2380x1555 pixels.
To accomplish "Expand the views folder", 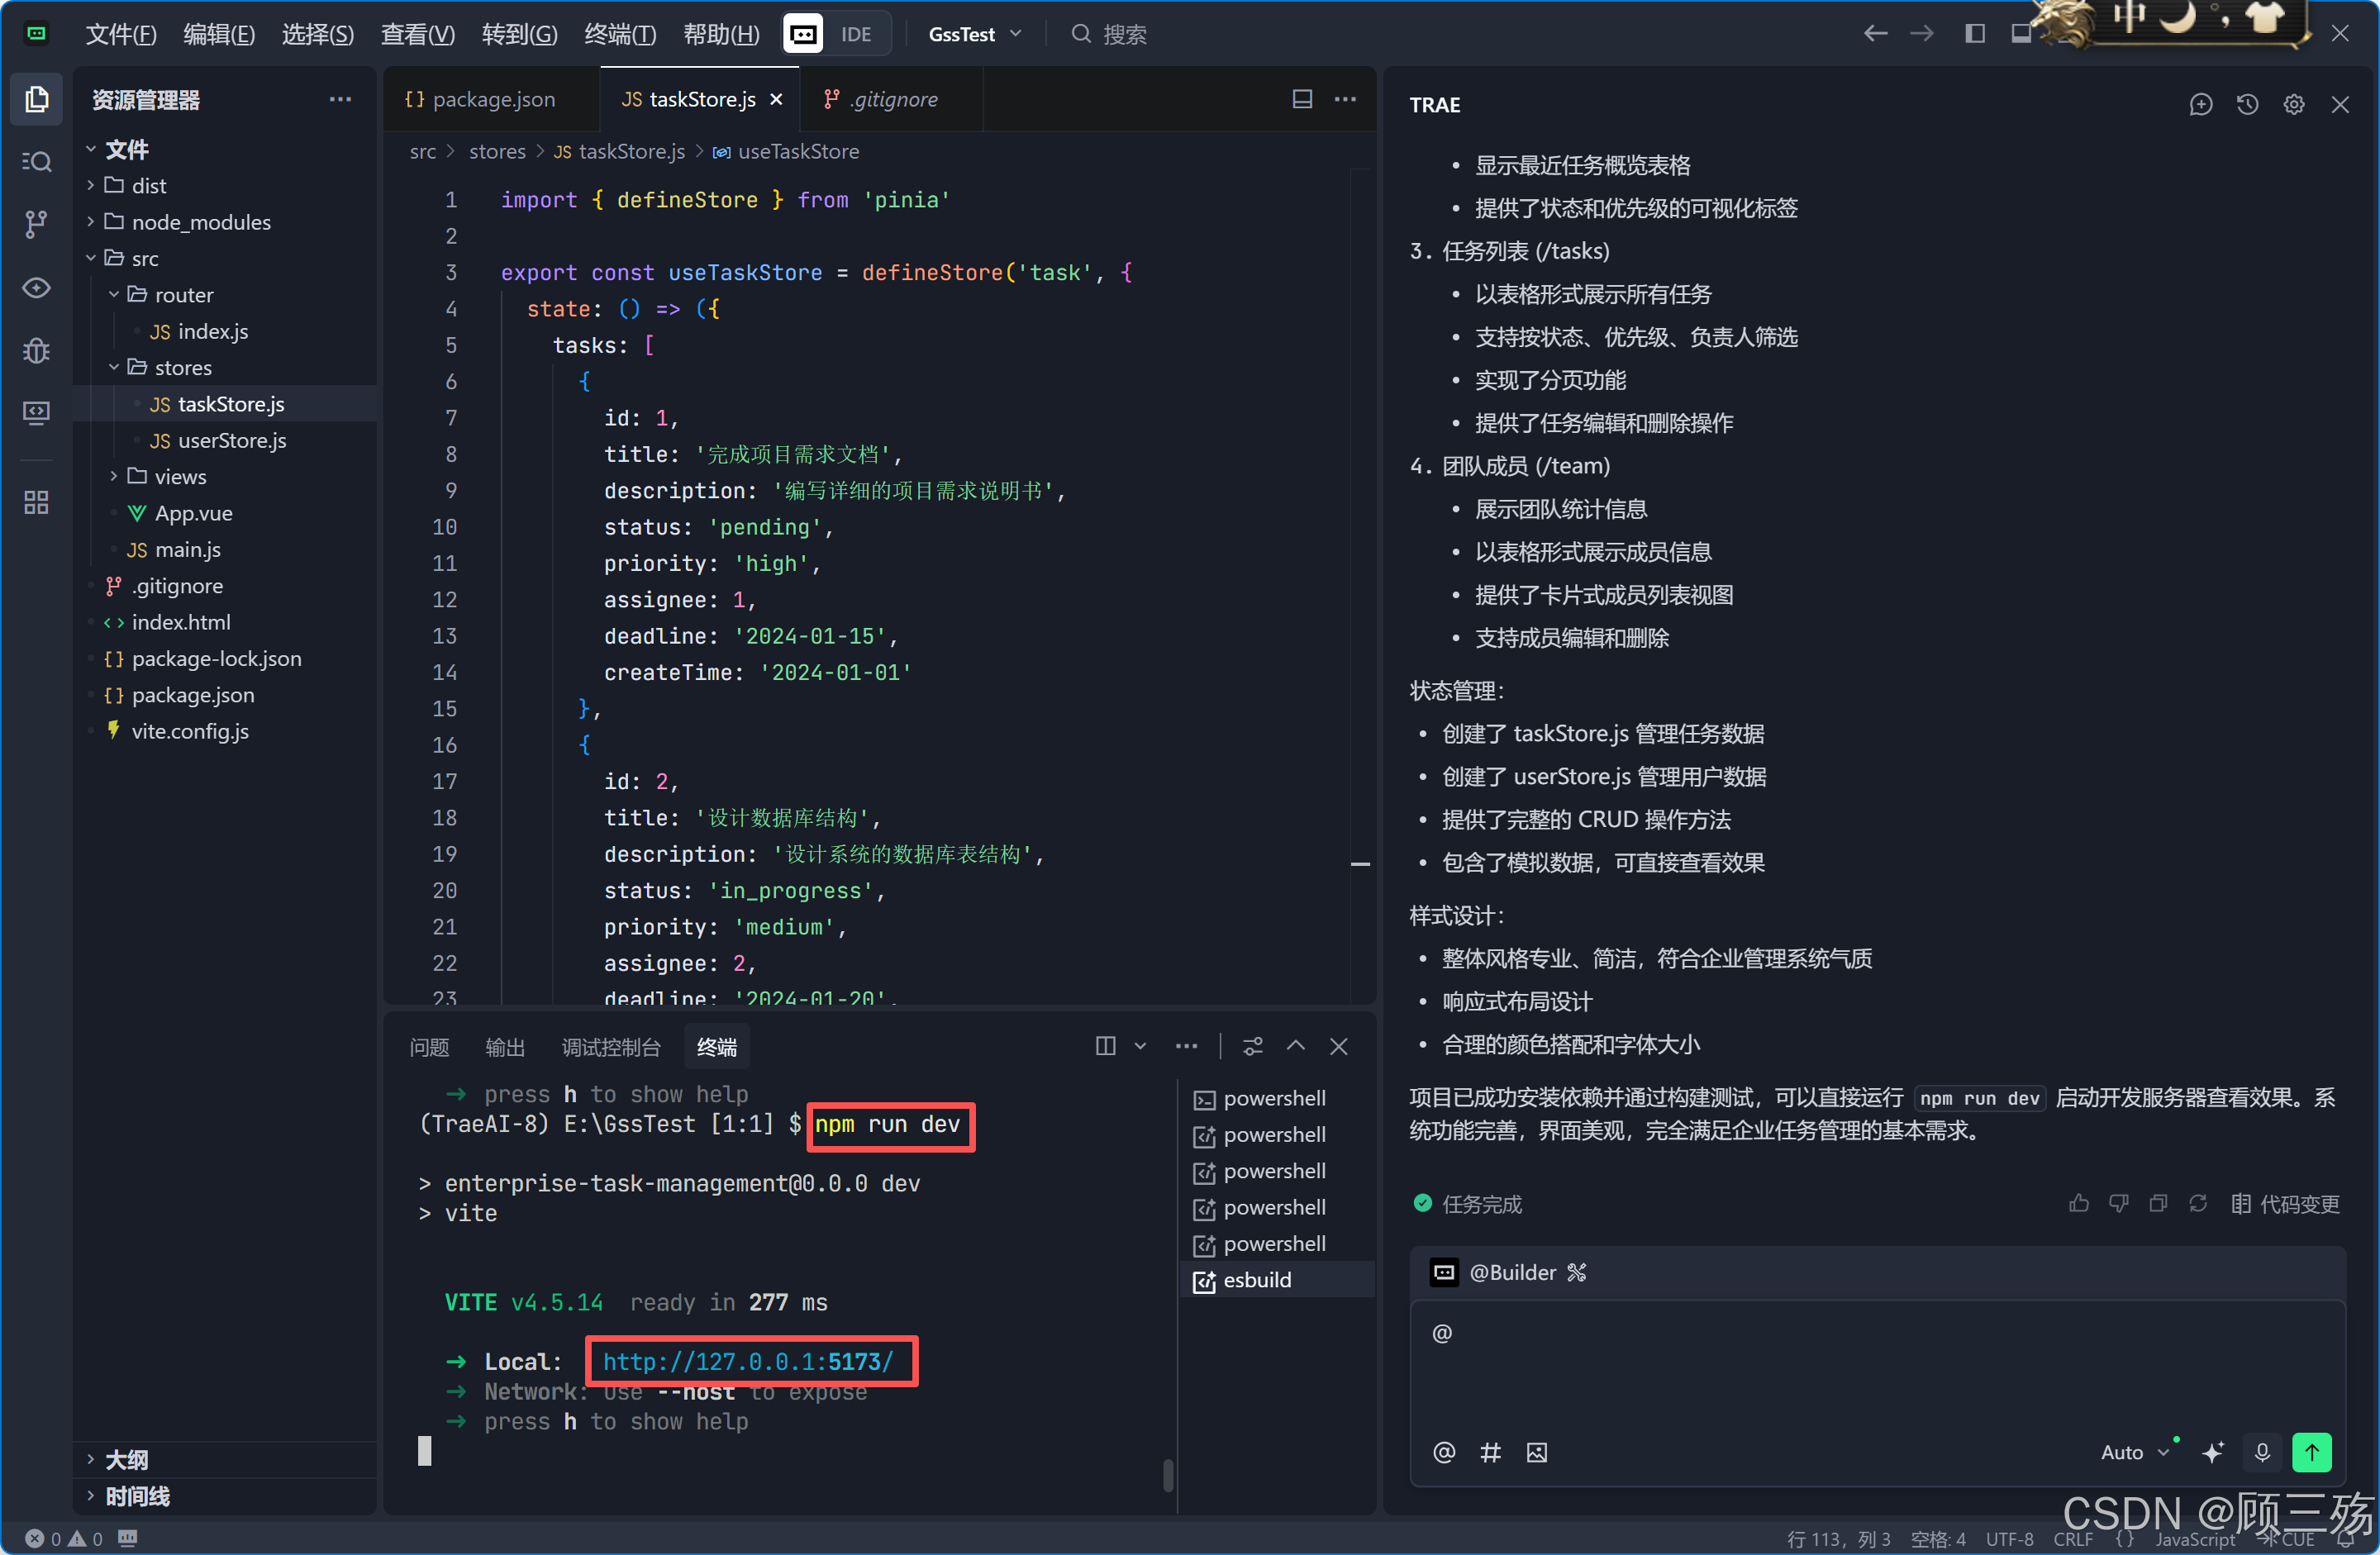I will [x=180, y=477].
